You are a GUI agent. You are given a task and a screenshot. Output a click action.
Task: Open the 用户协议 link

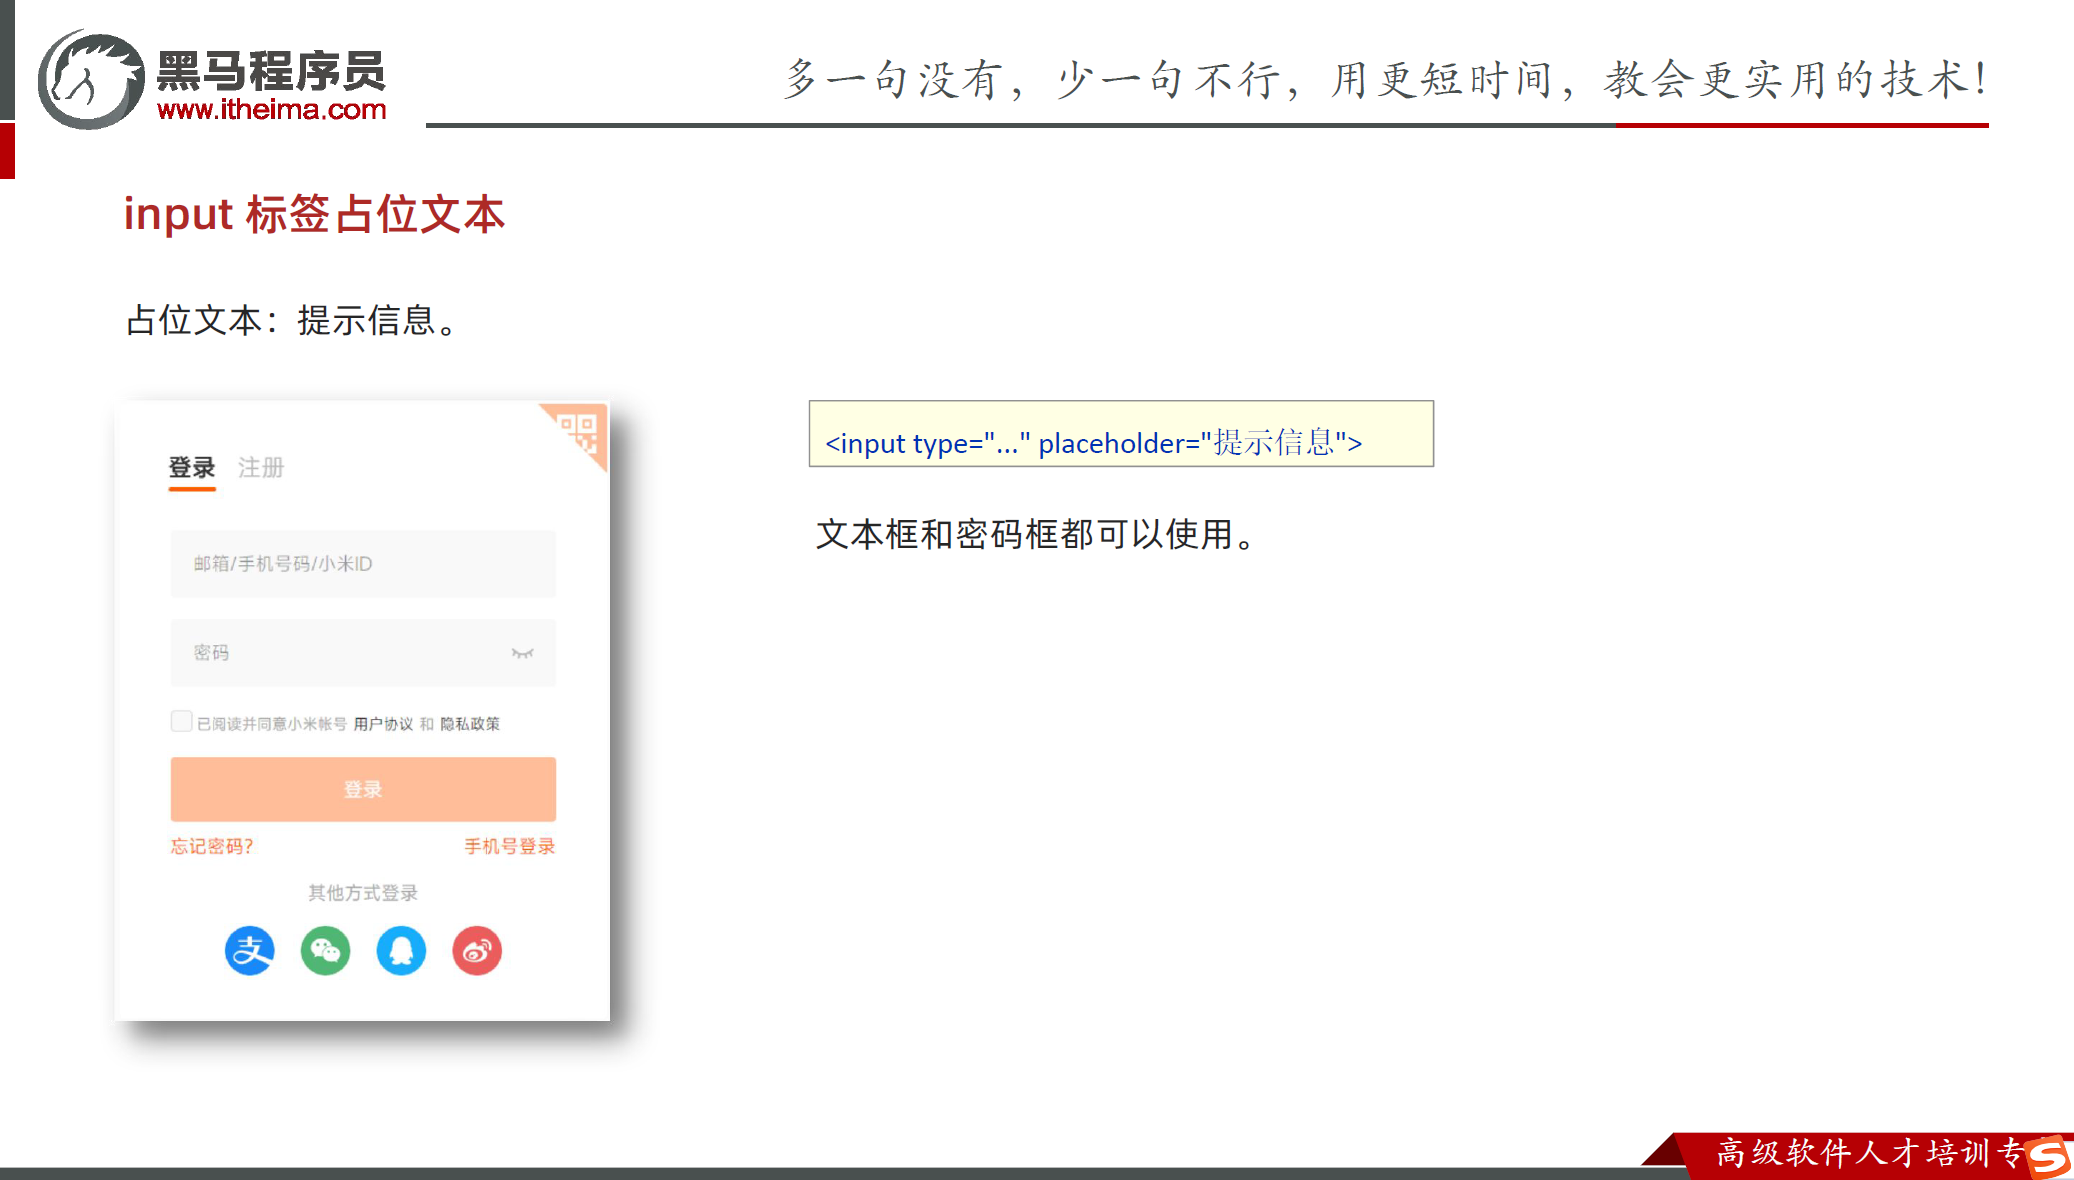point(383,724)
